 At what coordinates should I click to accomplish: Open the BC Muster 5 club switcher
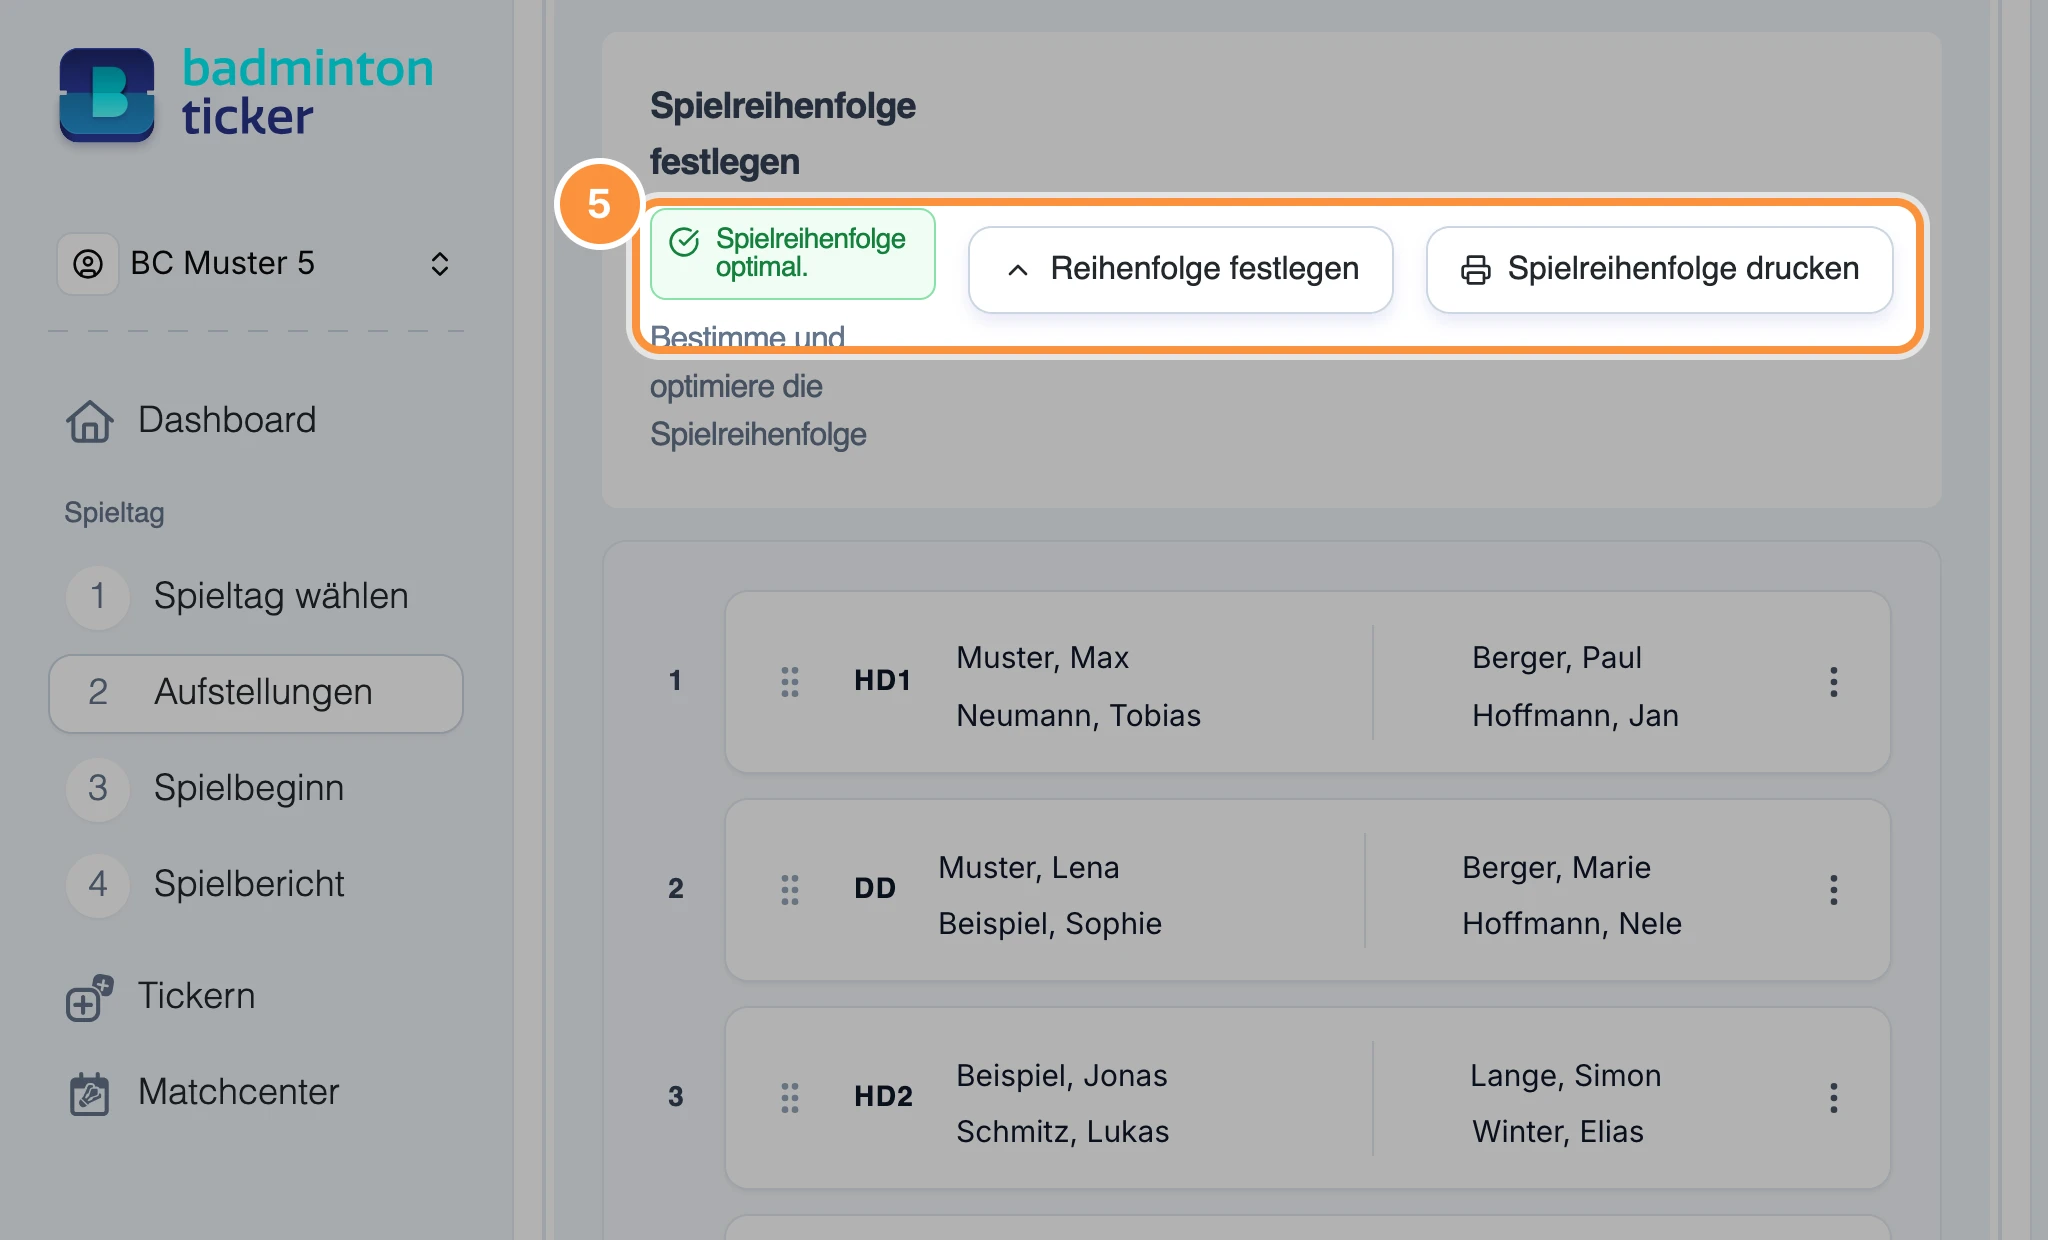[256, 264]
